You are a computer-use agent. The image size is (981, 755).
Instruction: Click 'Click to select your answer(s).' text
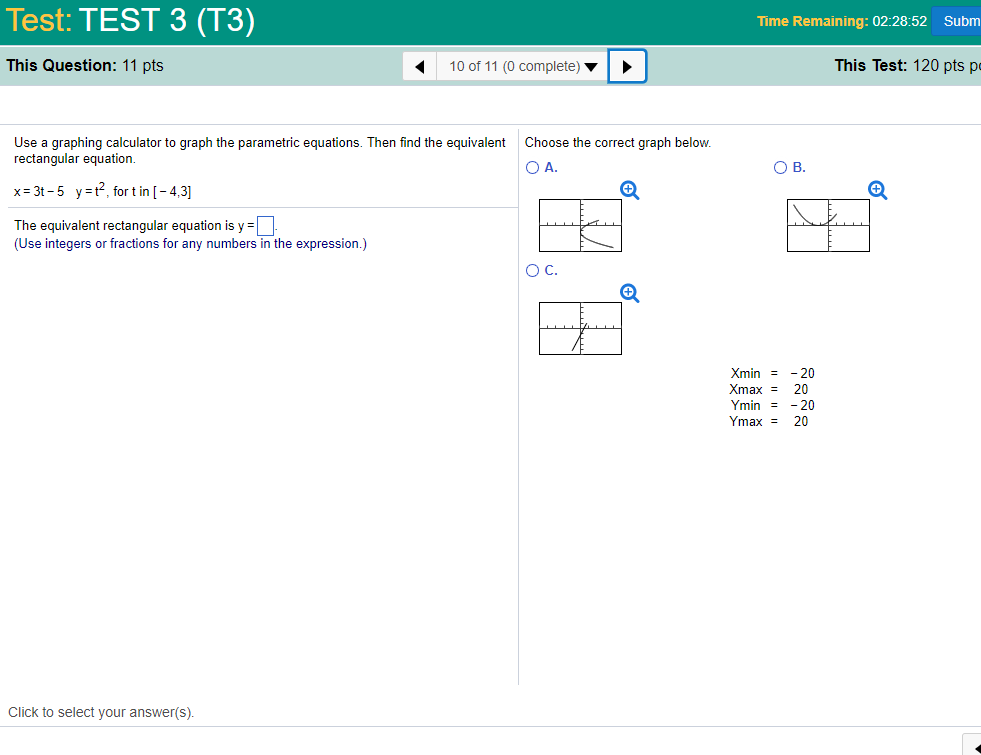pyautogui.click(x=101, y=712)
